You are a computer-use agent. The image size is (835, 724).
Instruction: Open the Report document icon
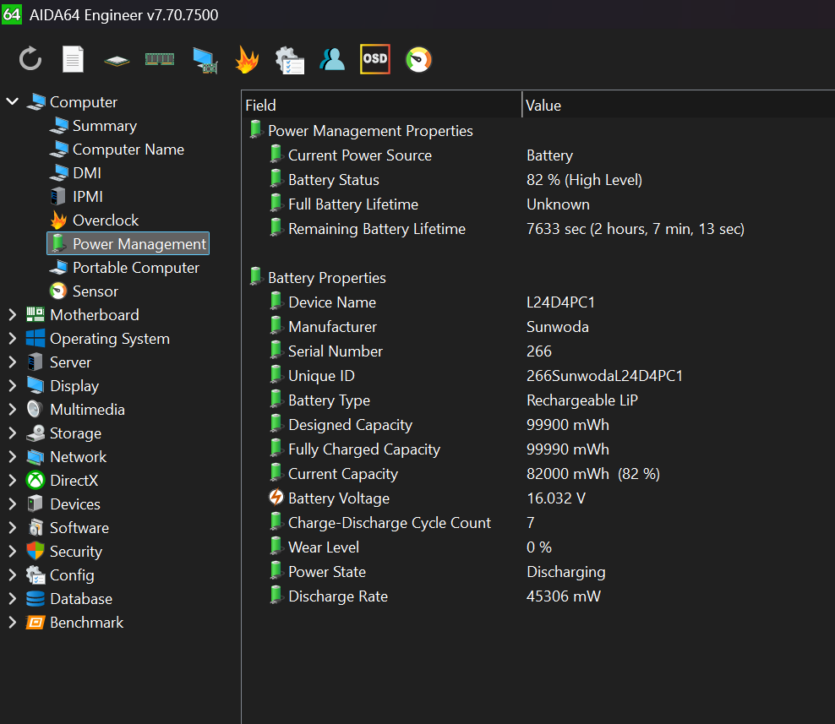pos(73,59)
